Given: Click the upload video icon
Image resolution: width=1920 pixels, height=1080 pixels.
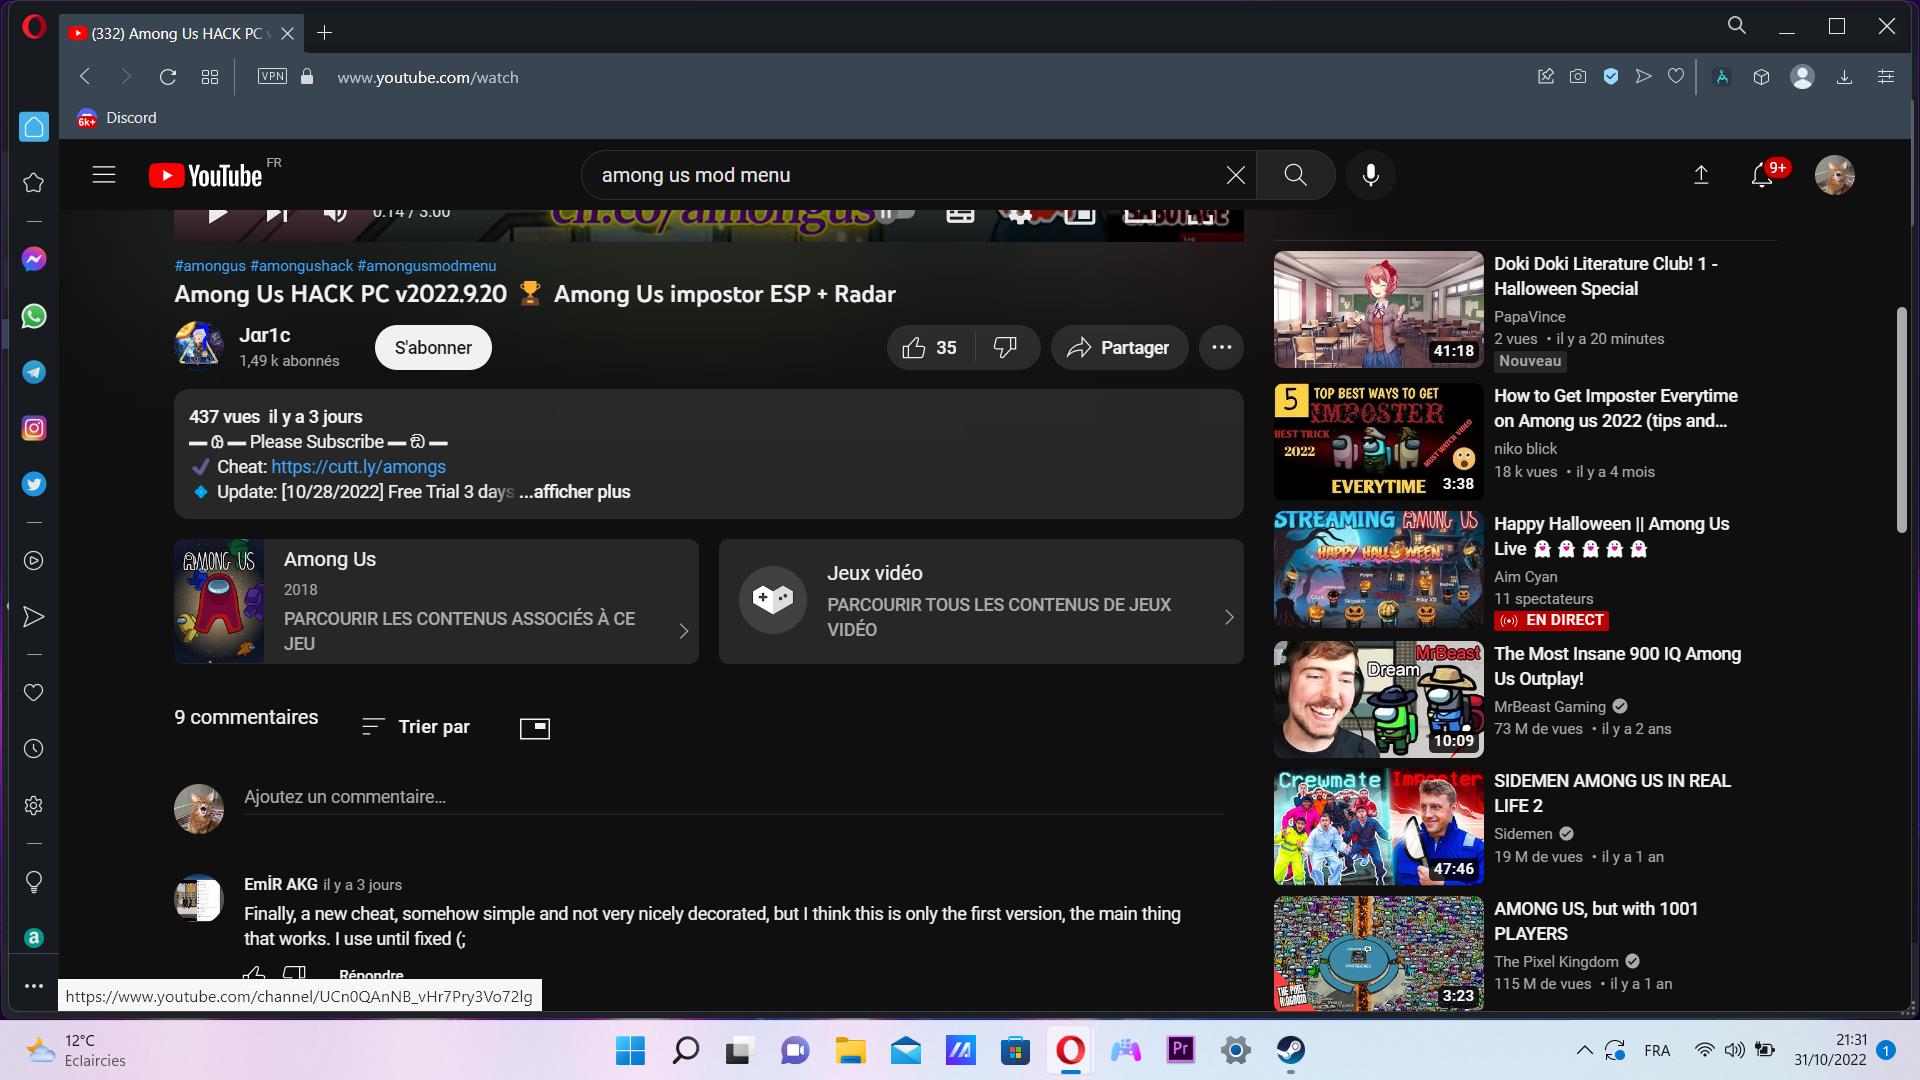Looking at the screenshot, I should click(x=1700, y=175).
